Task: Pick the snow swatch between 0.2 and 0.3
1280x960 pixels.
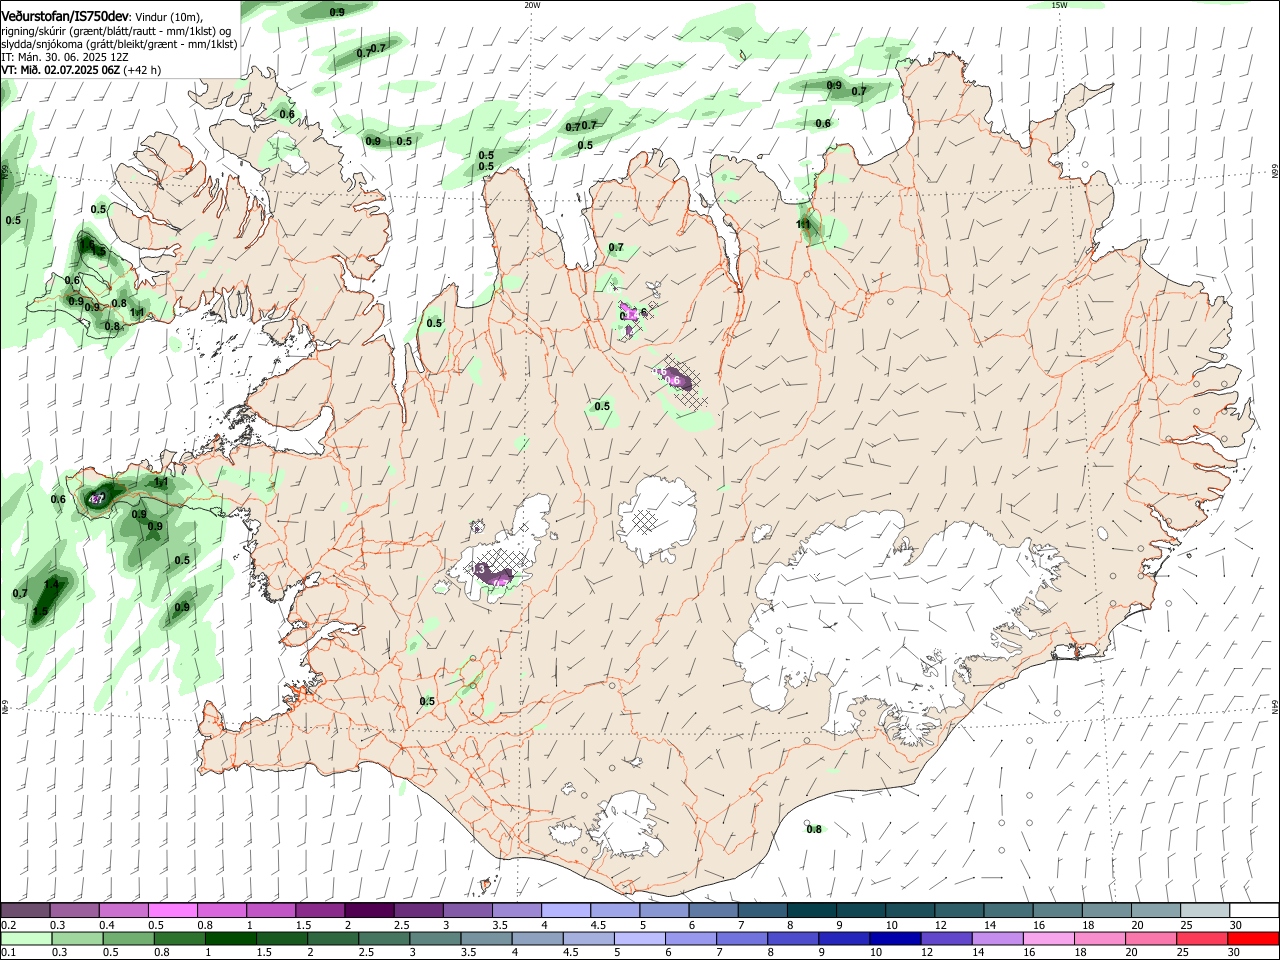Action: coord(26,911)
